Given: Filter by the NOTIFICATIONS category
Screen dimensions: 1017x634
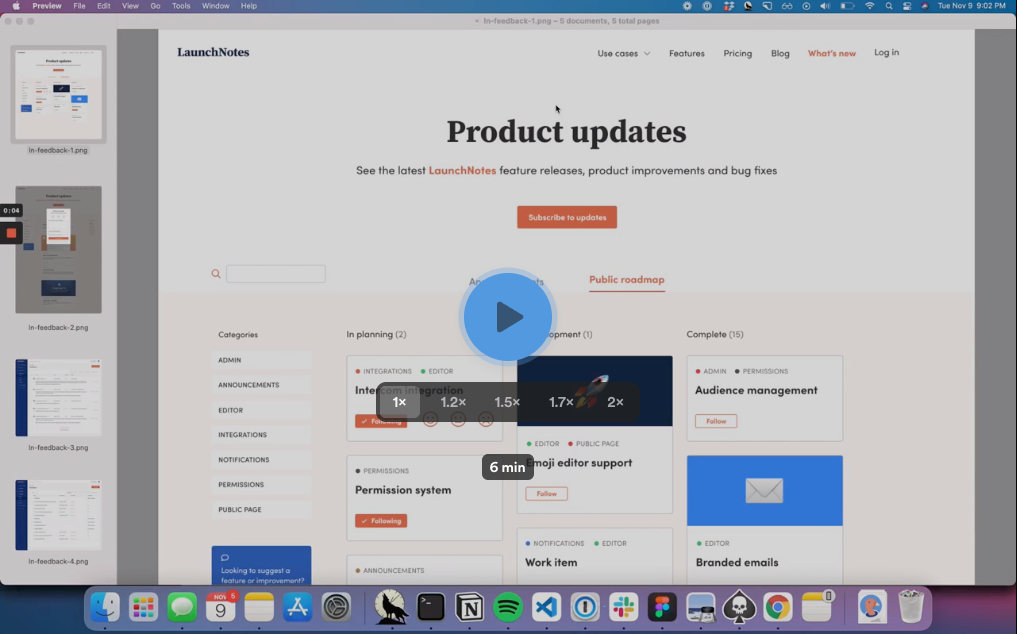Looking at the screenshot, I should 261,459.
